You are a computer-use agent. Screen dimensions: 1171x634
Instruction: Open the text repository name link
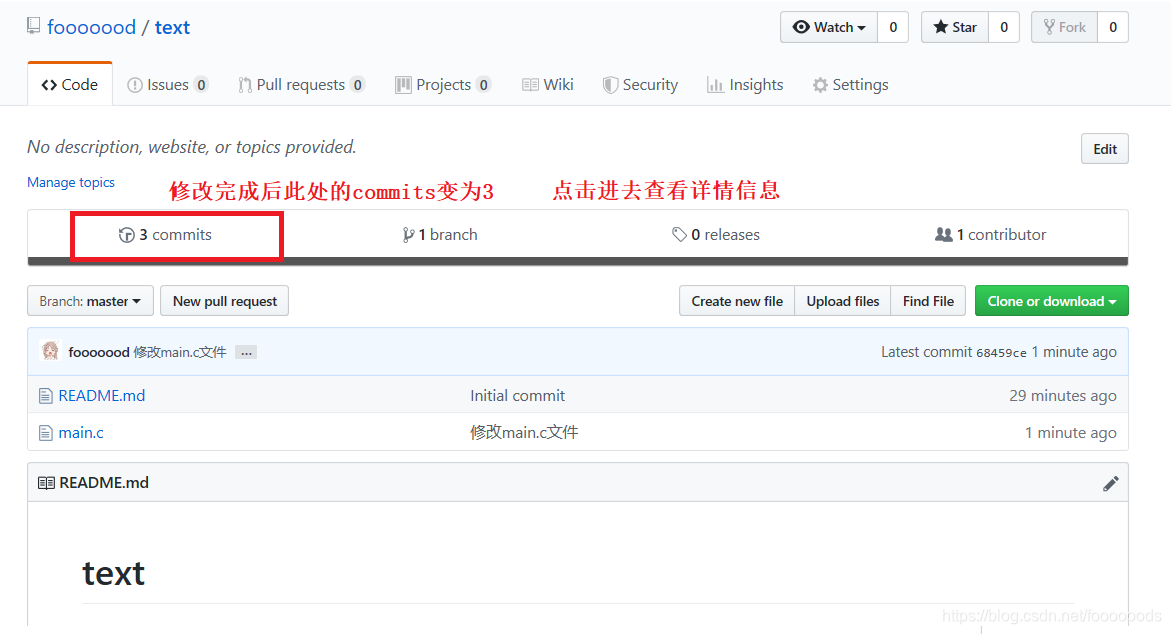173,28
